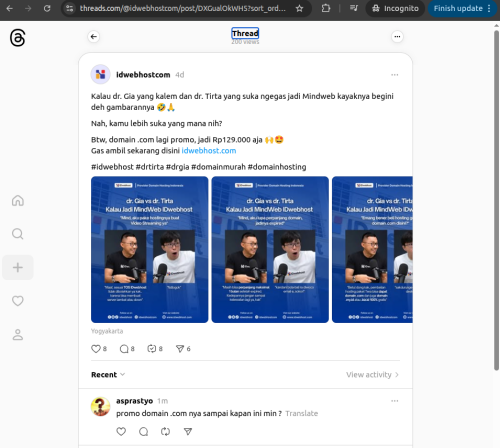Go to Home in the sidebar
The image size is (500, 448).
click(18, 201)
